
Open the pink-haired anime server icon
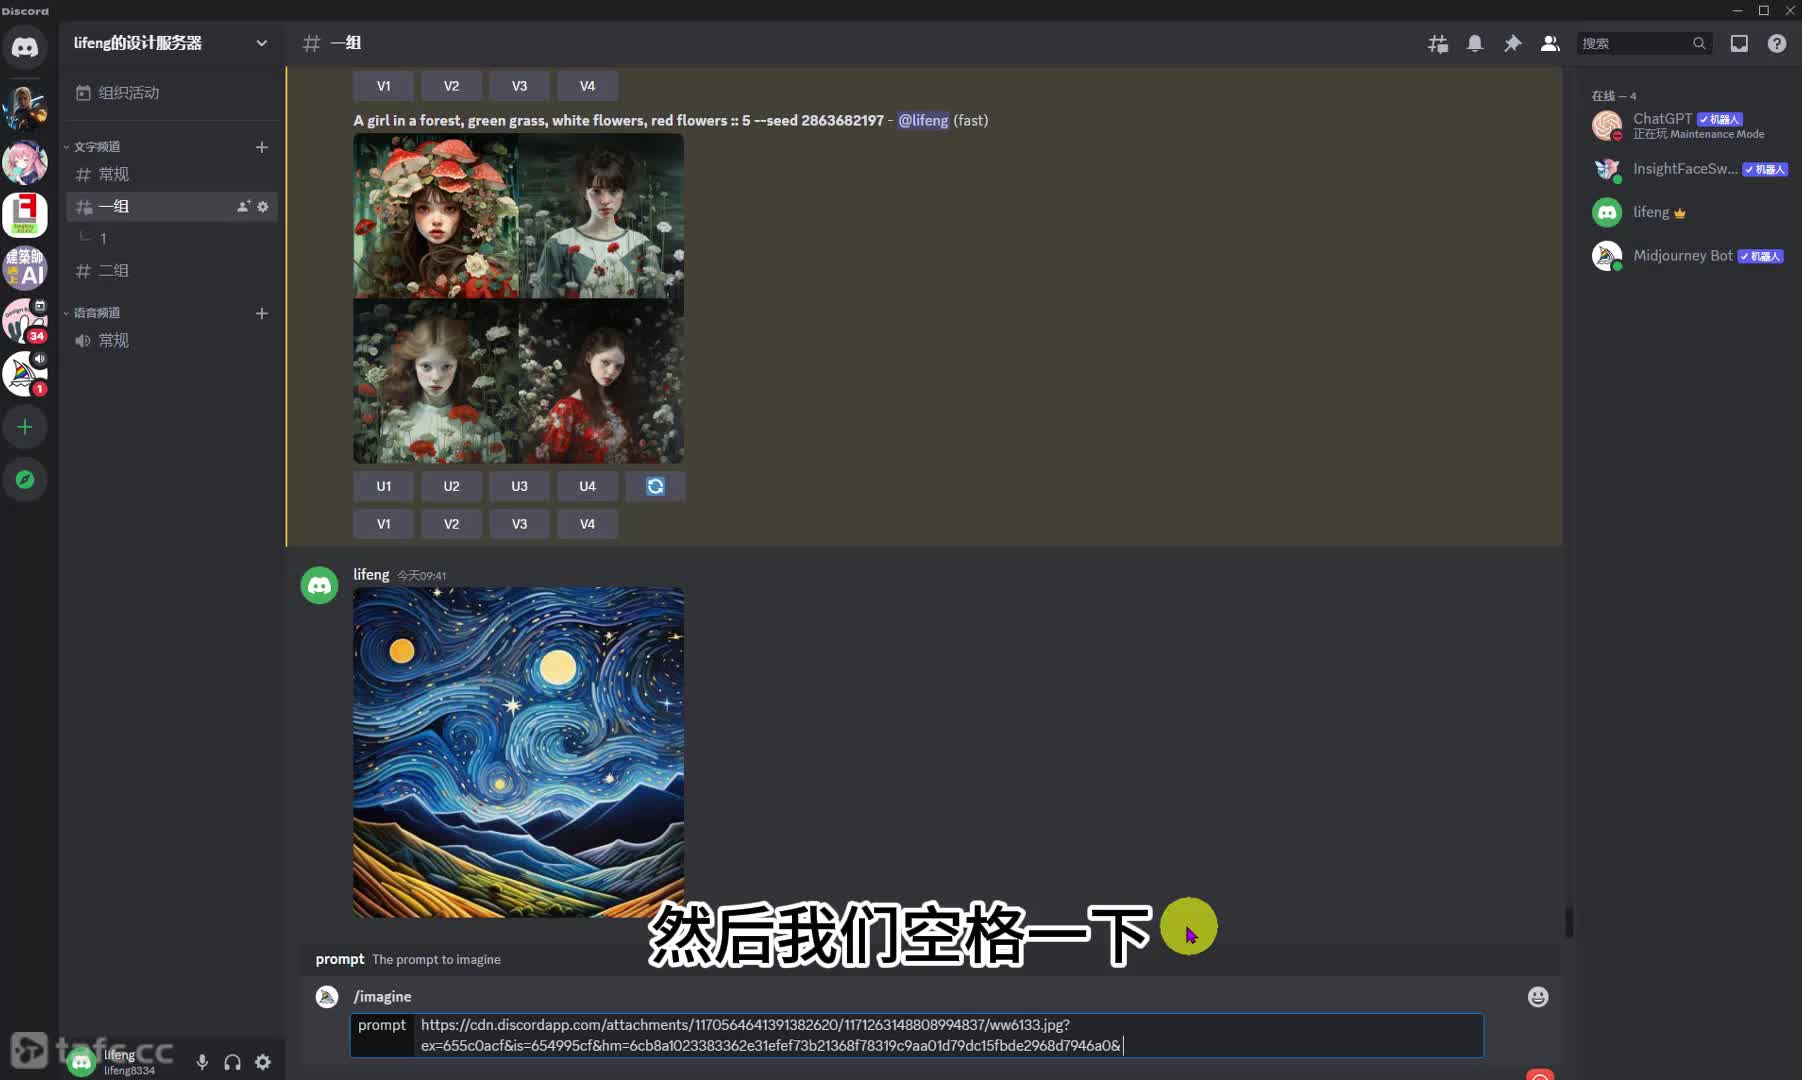pos(25,161)
